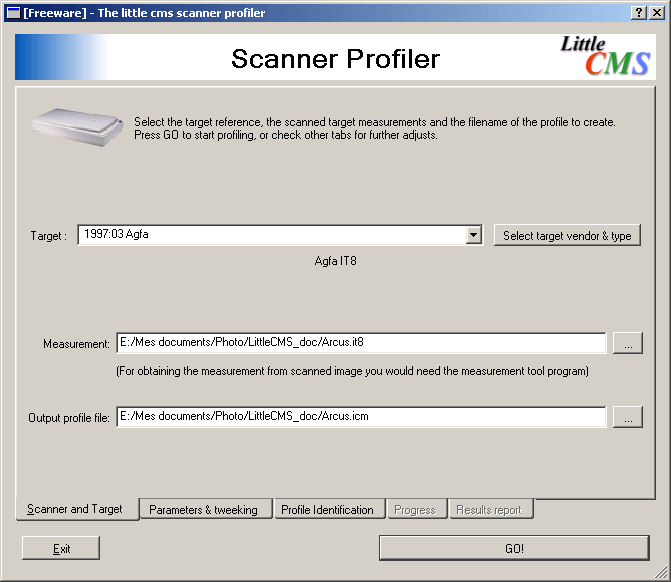This screenshot has height=582, width=671.
Task: Browse for the Output profile file
Action: pos(628,417)
